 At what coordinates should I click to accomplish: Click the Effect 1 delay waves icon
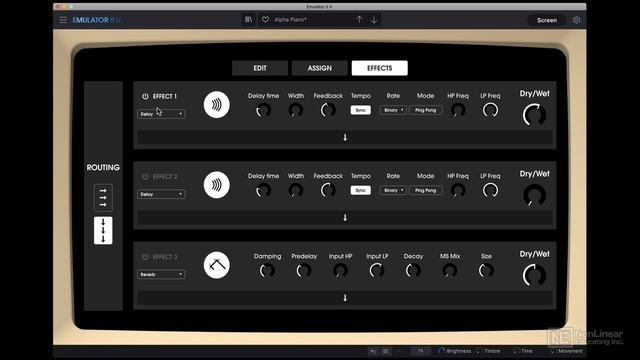coord(216,105)
